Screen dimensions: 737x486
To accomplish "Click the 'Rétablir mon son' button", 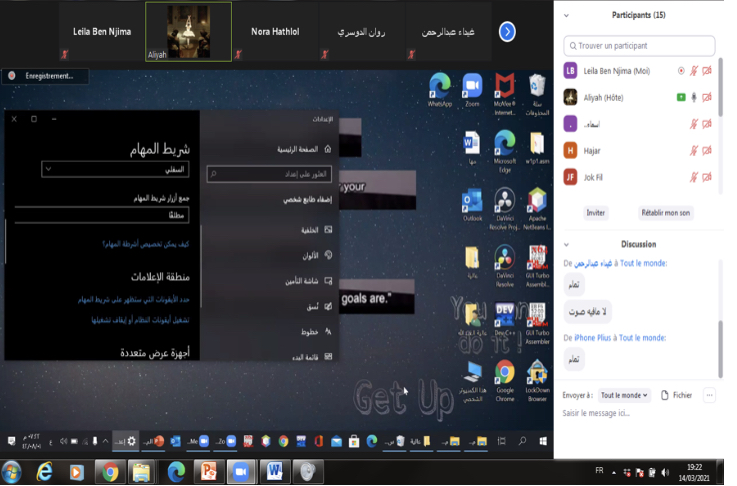I will coord(666,213).
